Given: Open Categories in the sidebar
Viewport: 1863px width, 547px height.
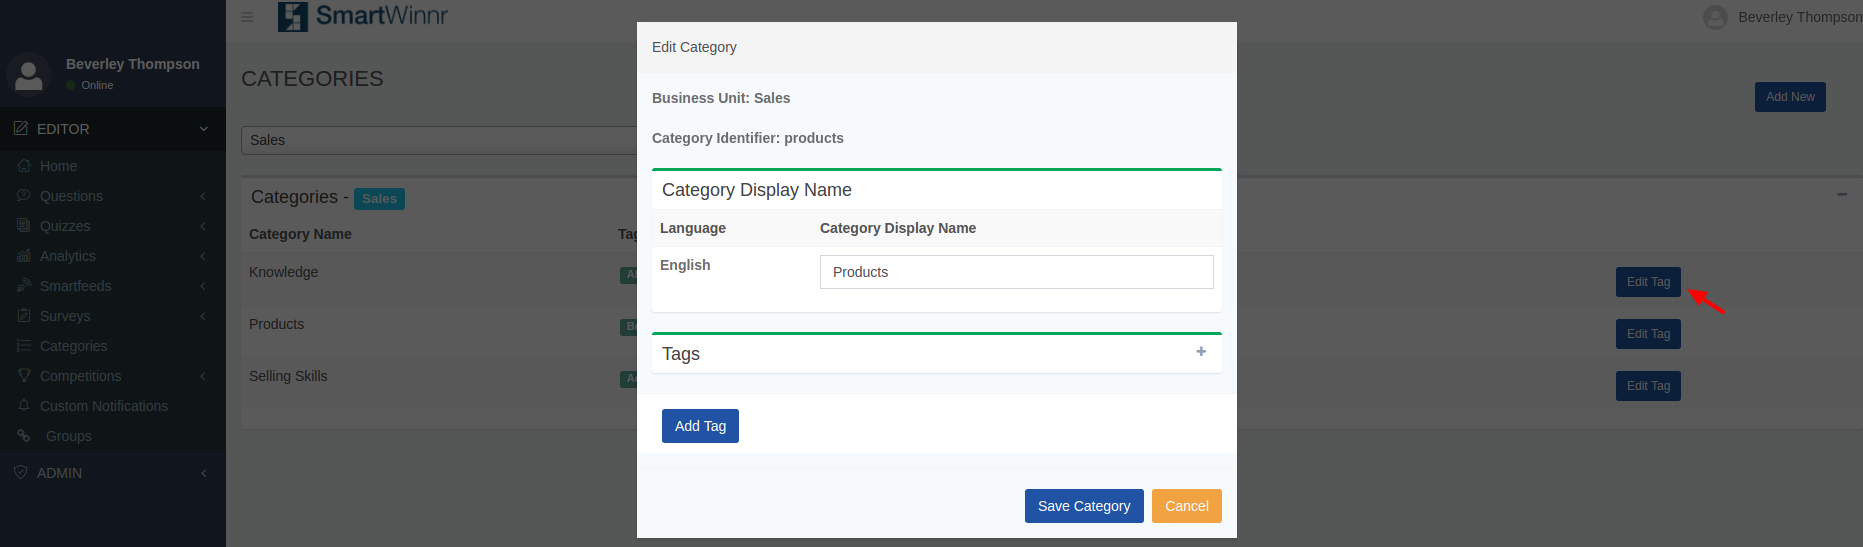Looking at the screenshot, I should point(73,346).
